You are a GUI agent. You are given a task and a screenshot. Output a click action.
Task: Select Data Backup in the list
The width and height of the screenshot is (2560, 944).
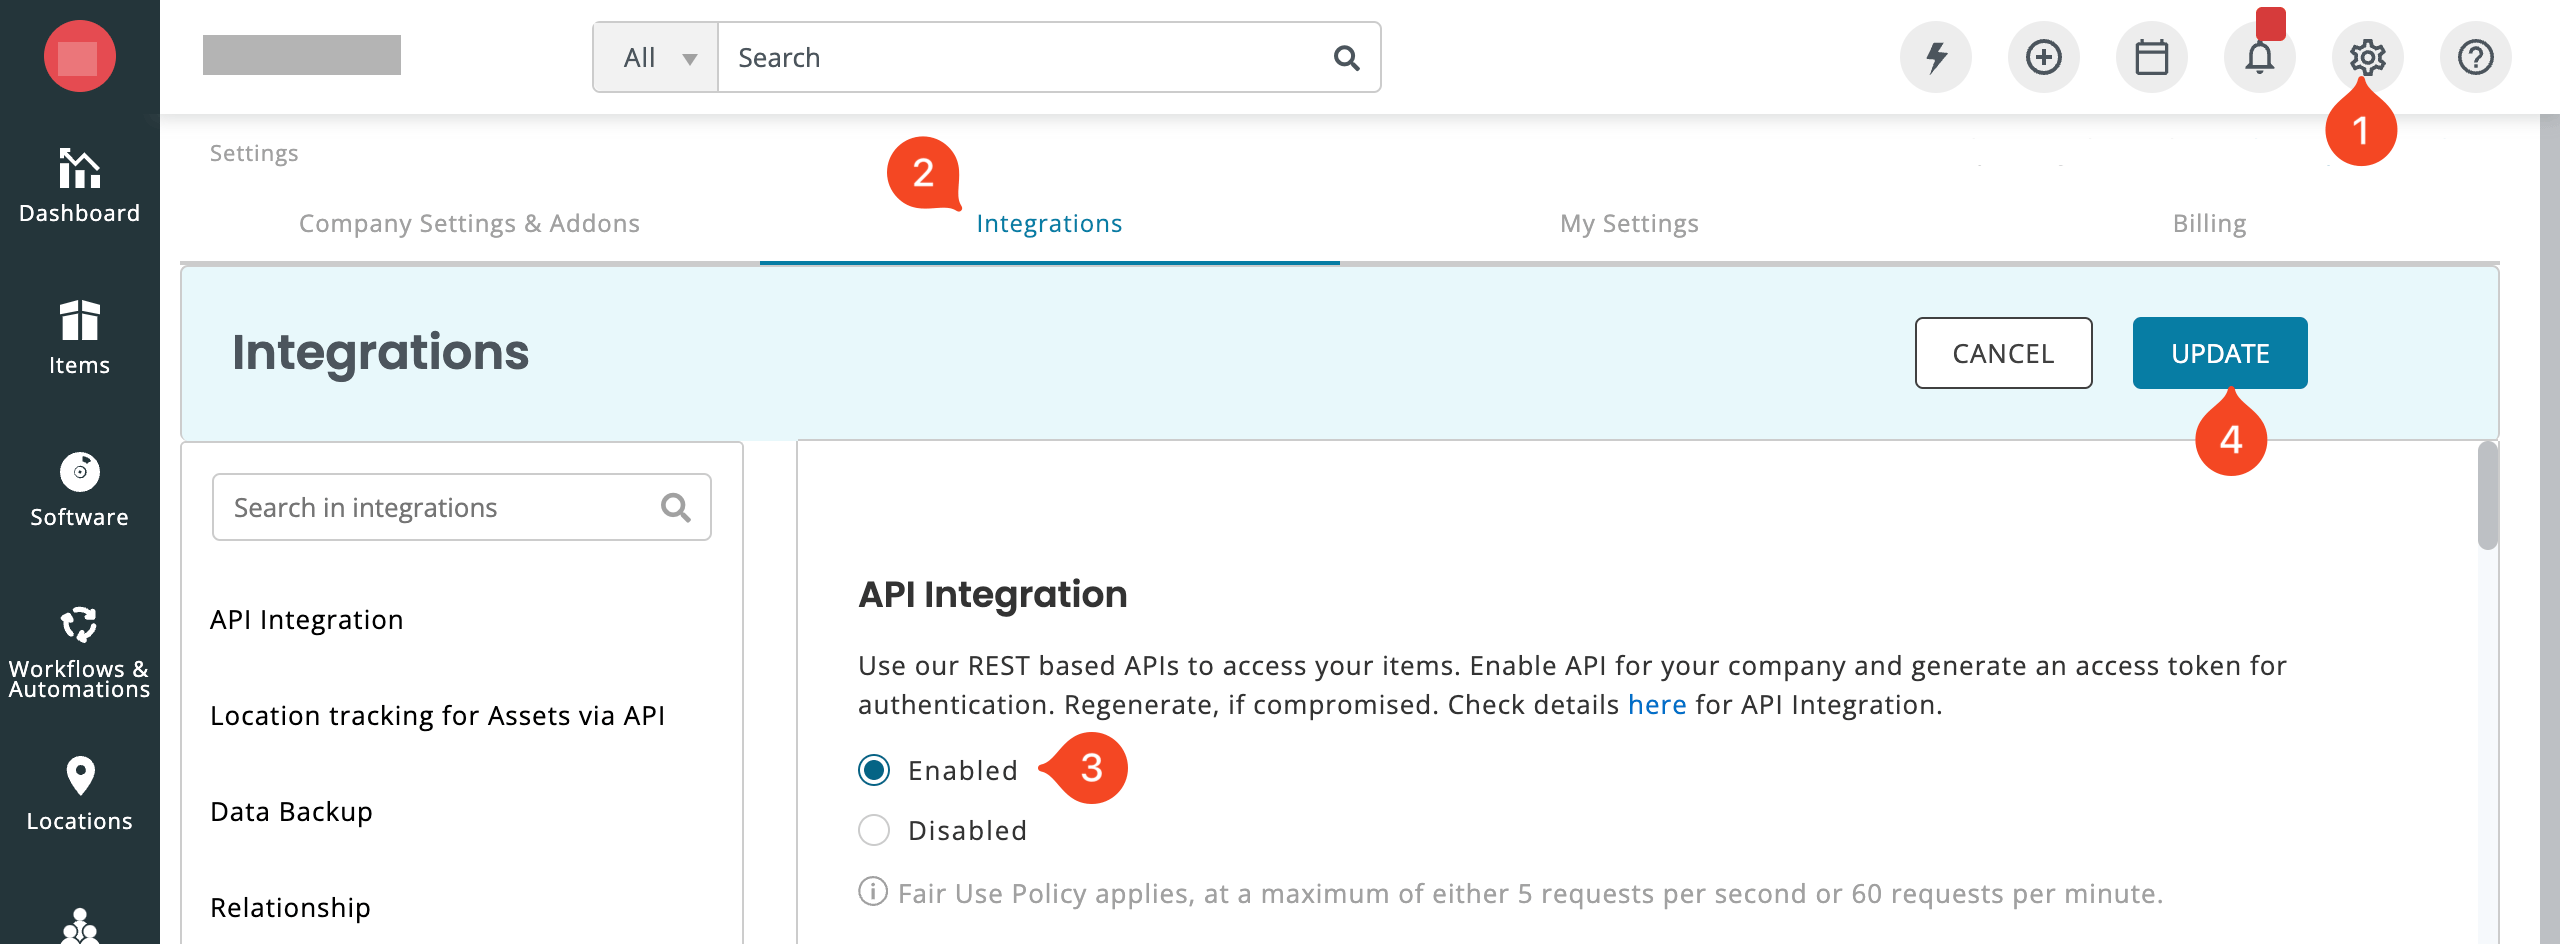click(x=291, y=812)
